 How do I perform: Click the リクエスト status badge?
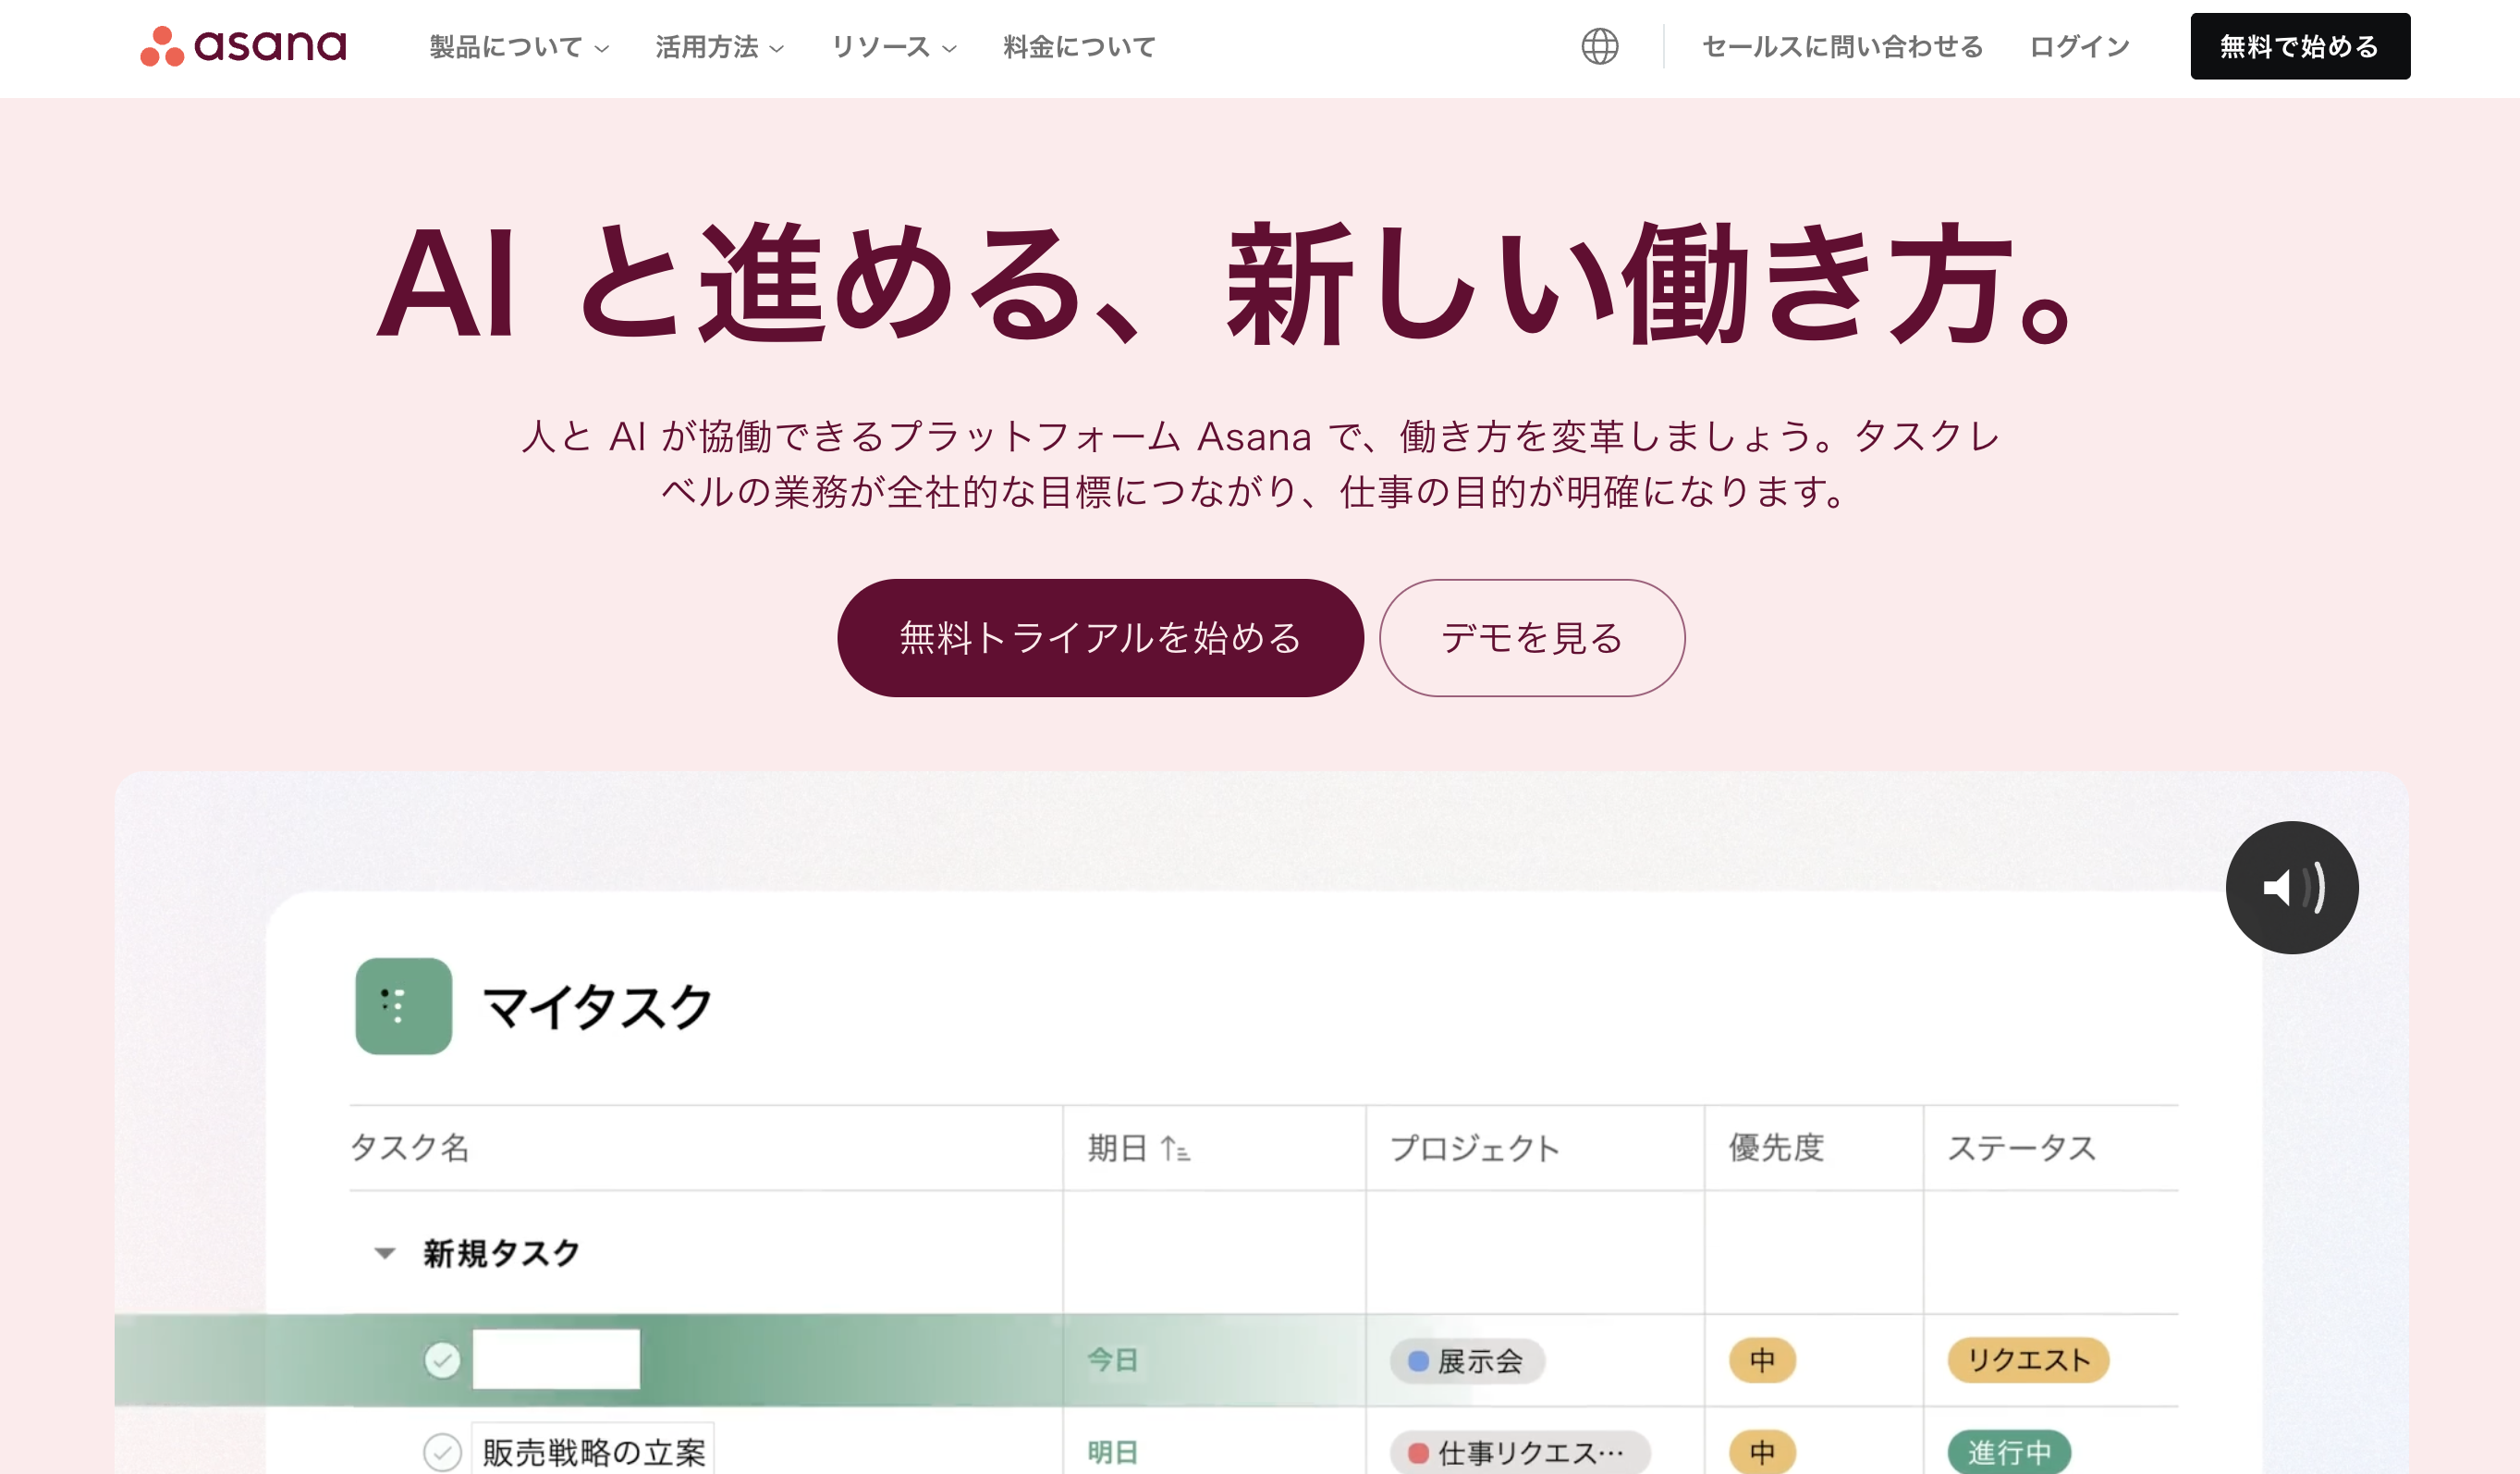click(2027, 1360)
